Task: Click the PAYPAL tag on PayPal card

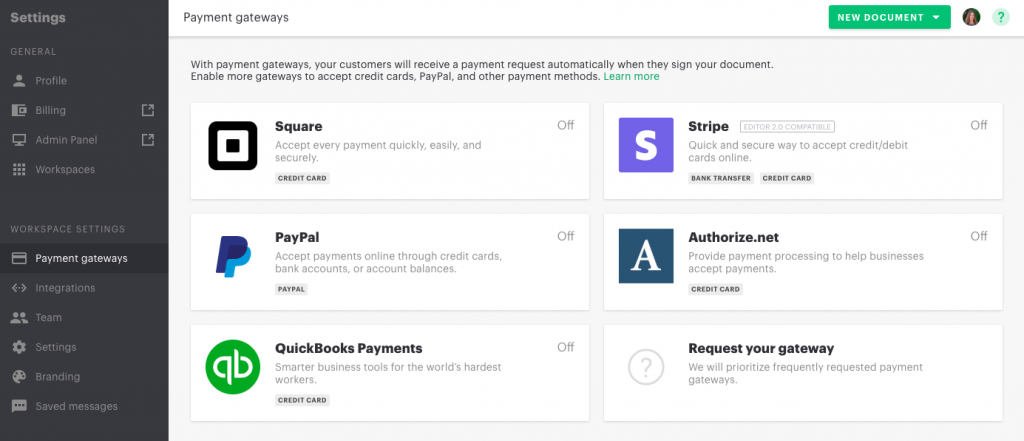Action: pos(291,289)
